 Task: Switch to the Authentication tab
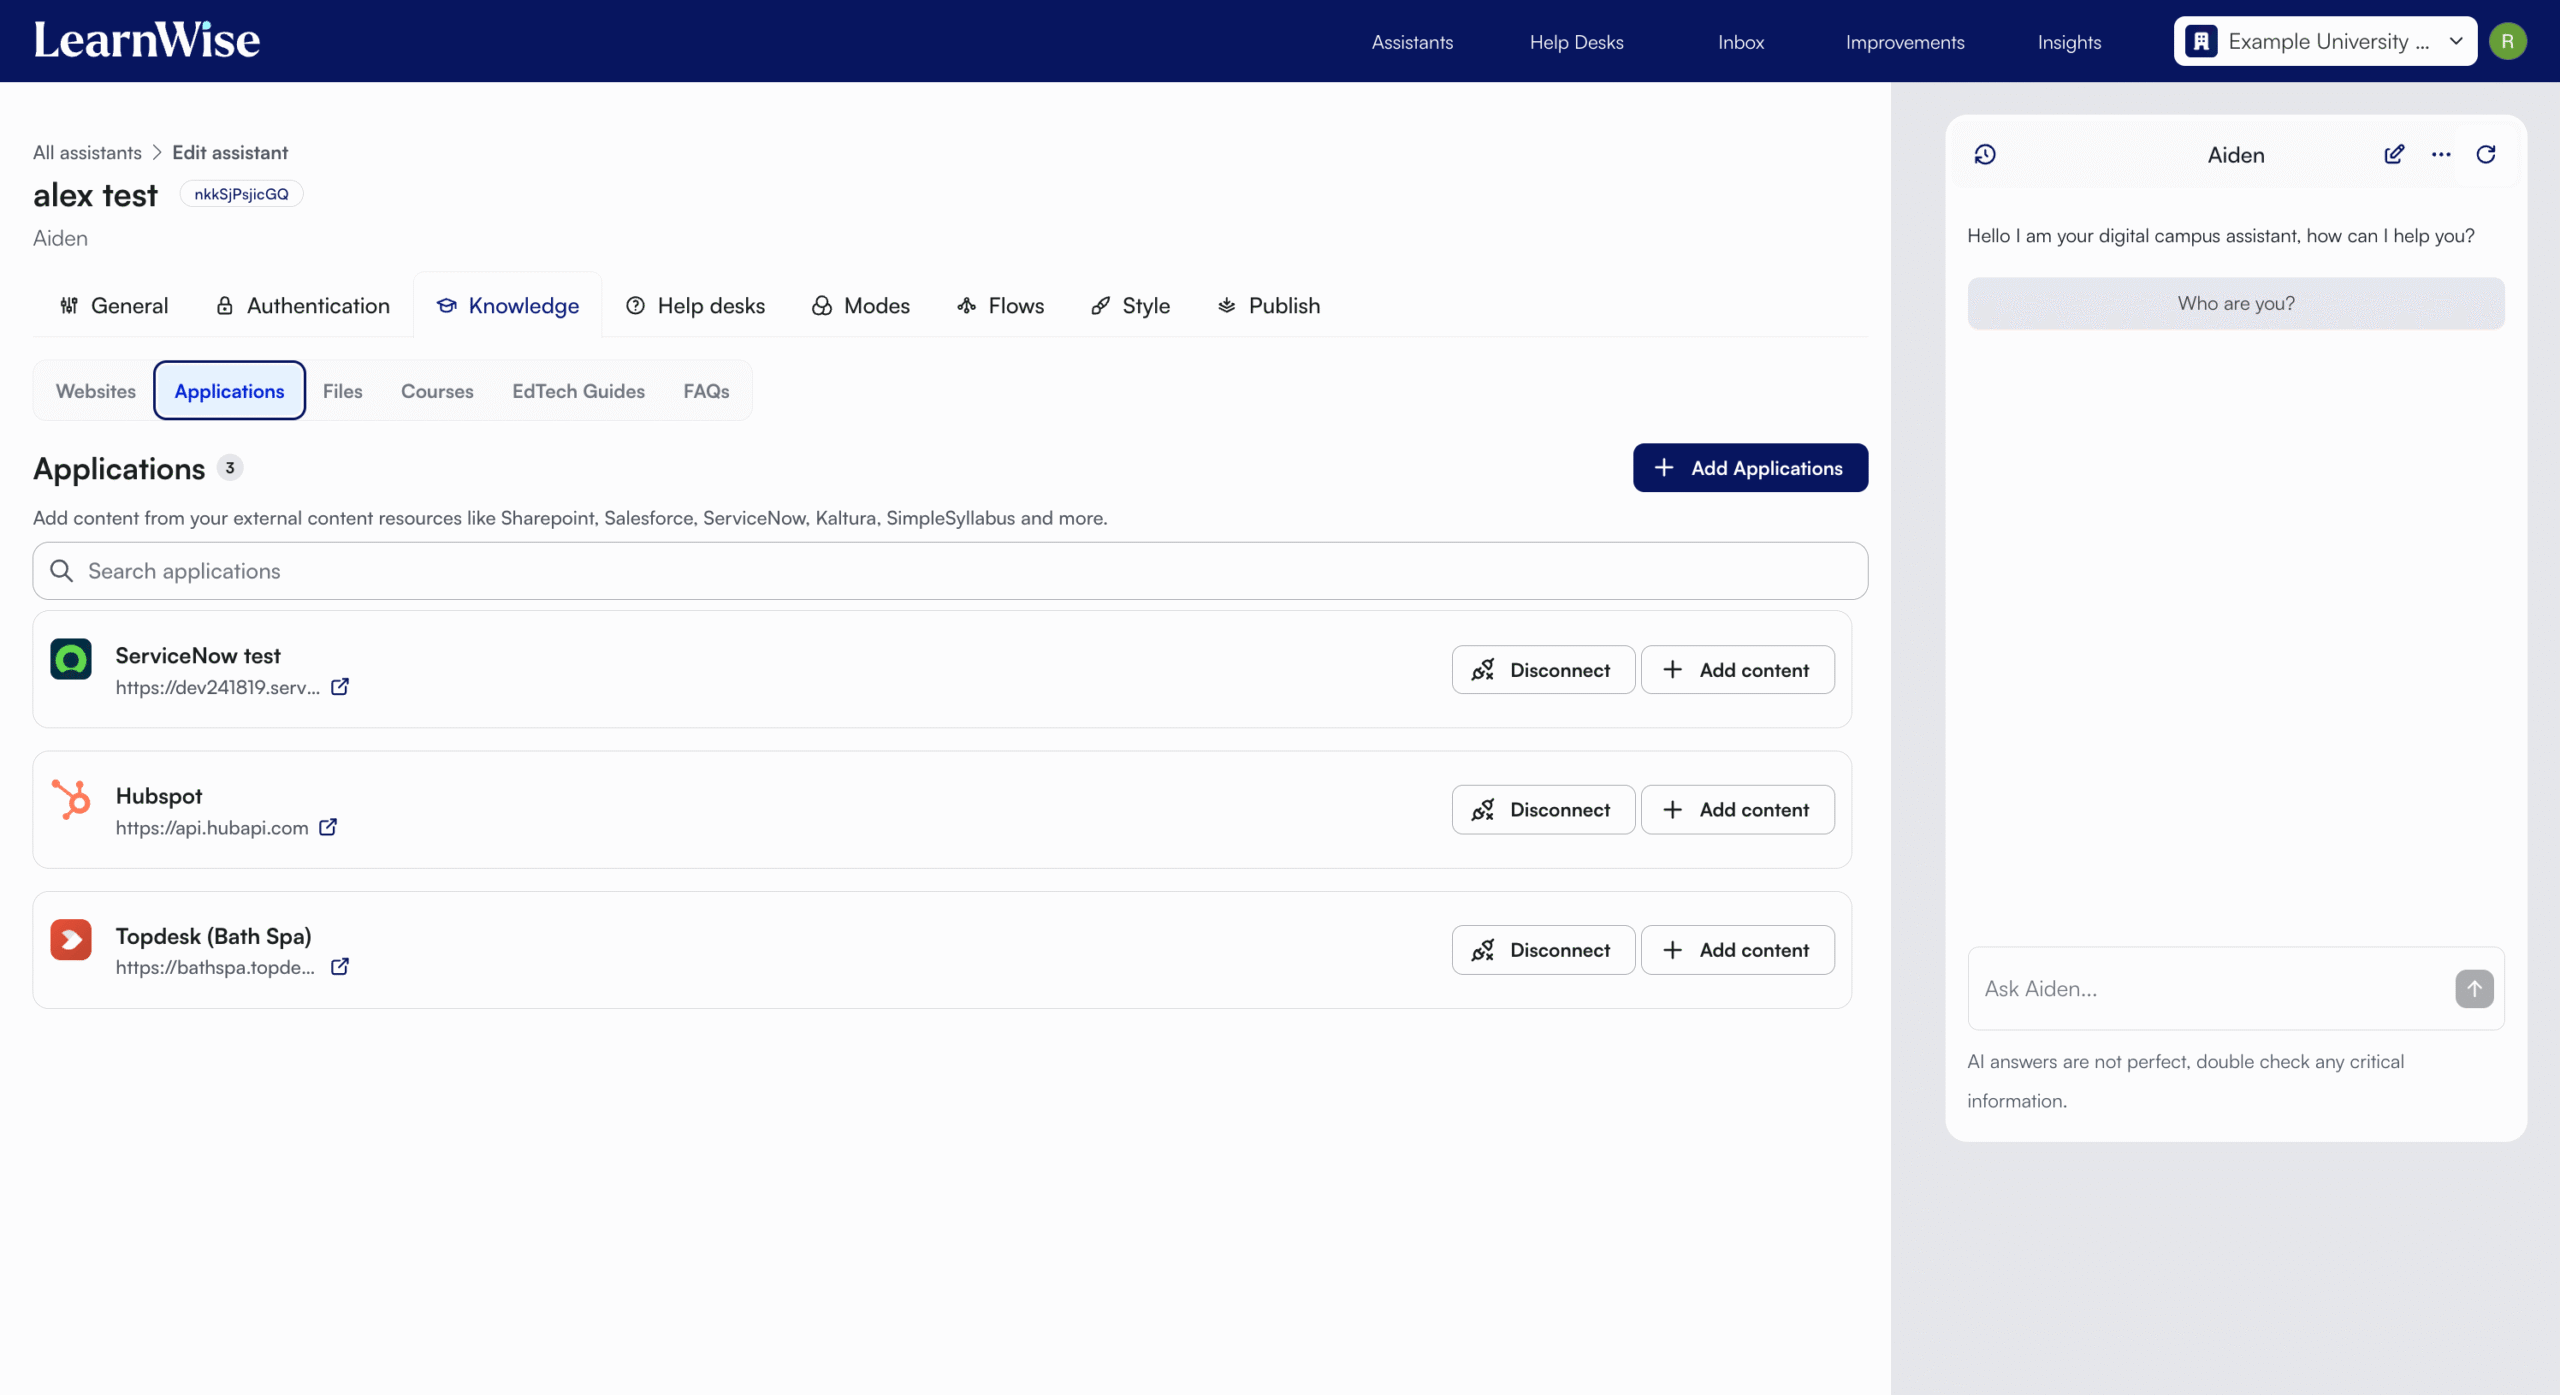point(302,305)
